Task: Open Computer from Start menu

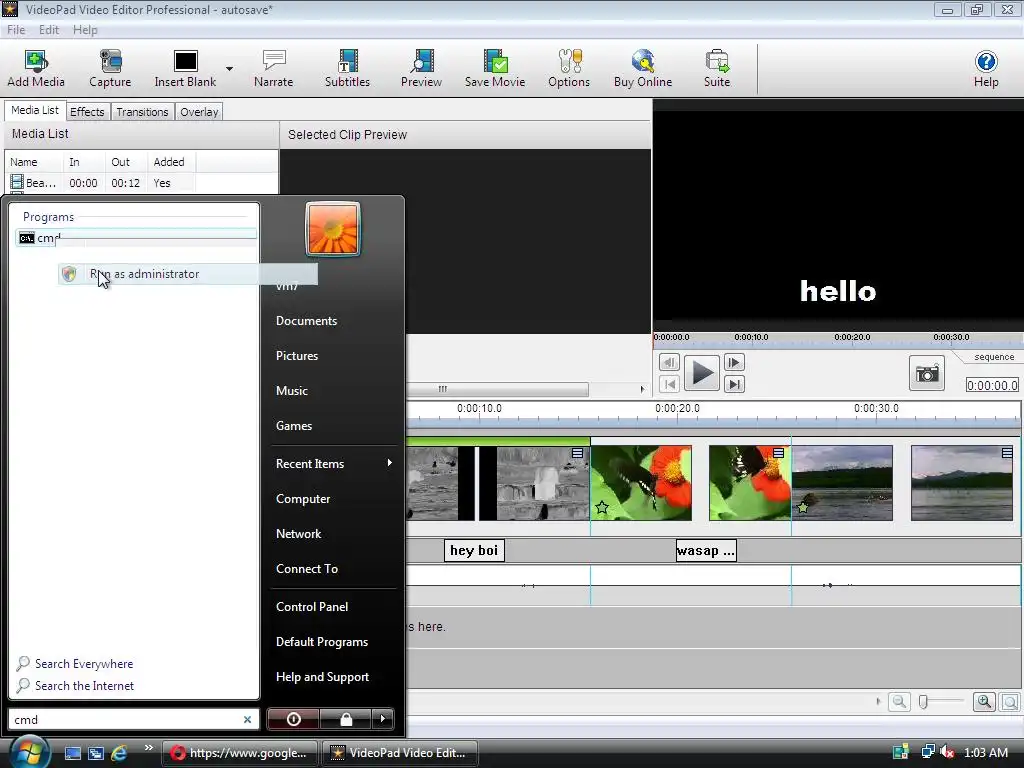Action: [302, 499]
